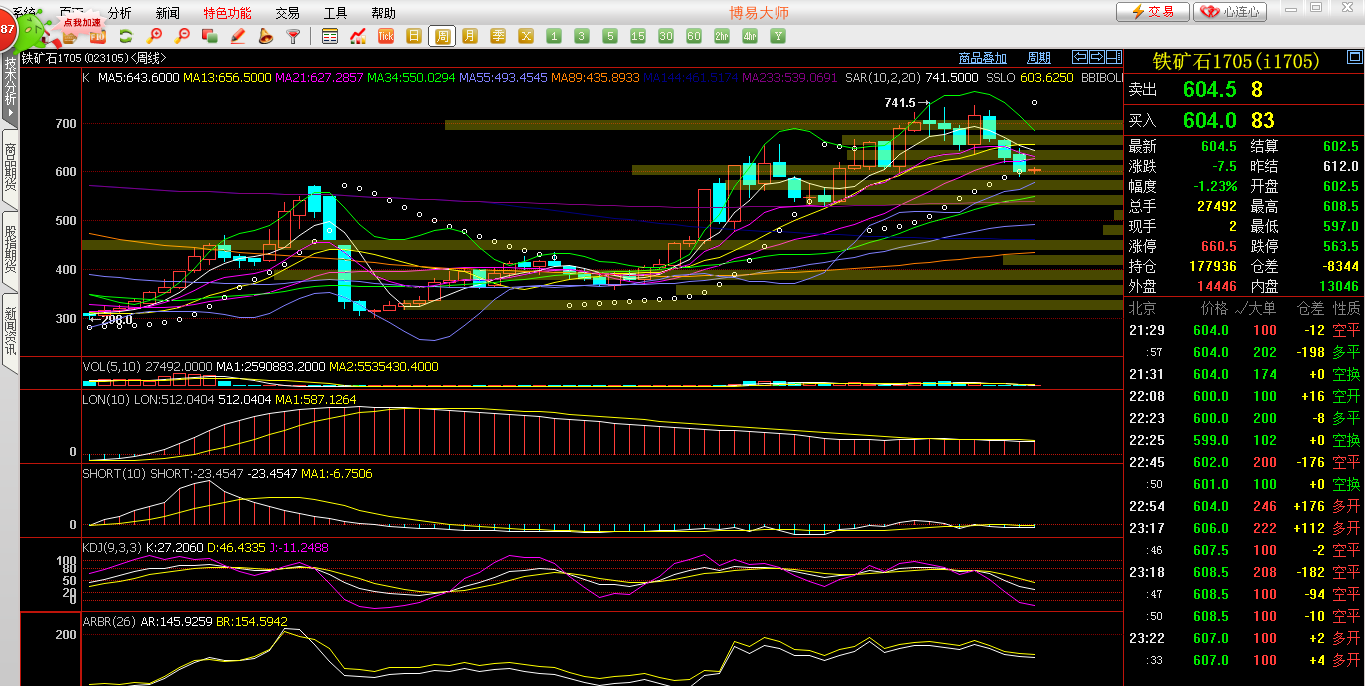Switch to the 股指期货 side tab
Image resolution: width=1365 pixels, height=686 pixels.
click(10, 249)
